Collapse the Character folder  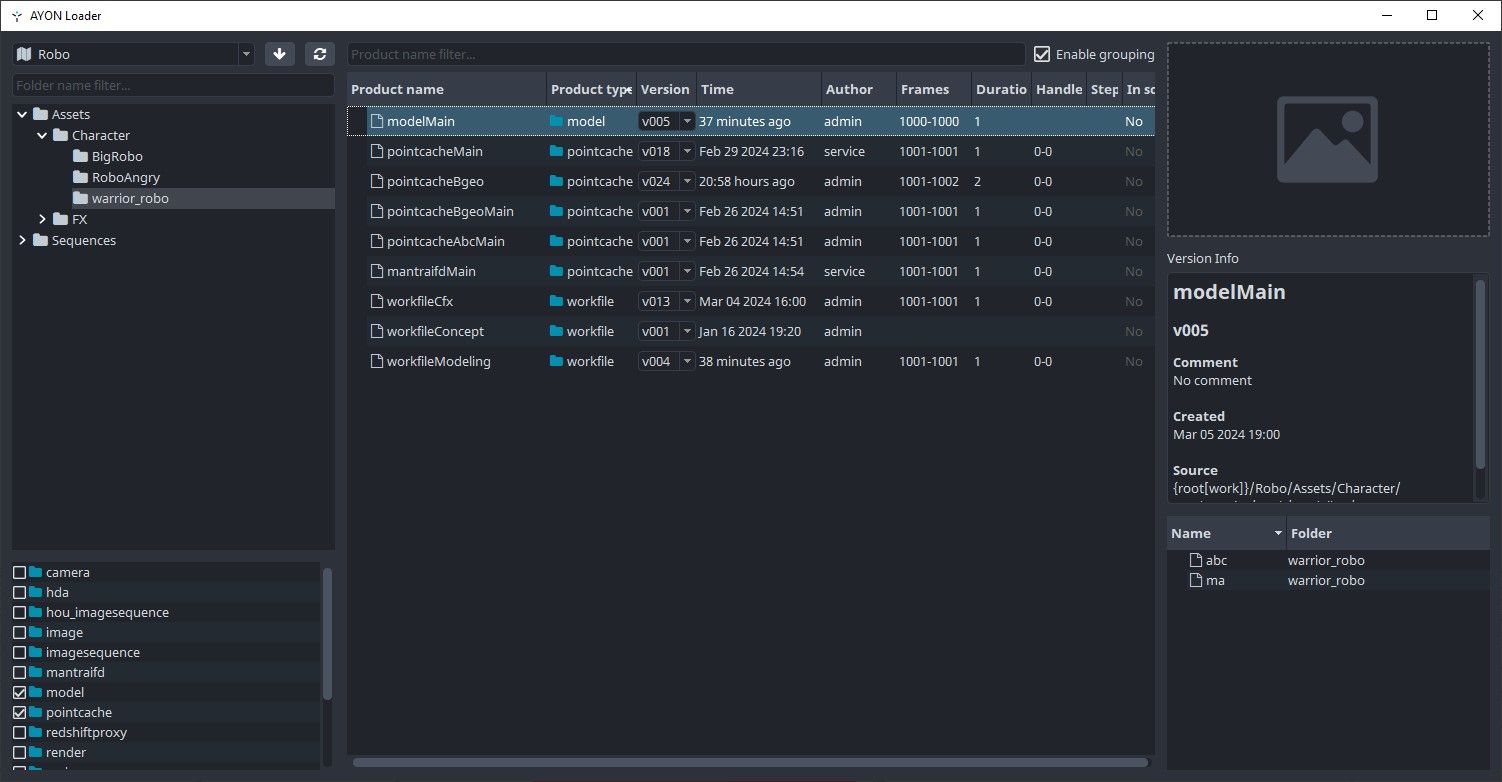tap(42, 135)
